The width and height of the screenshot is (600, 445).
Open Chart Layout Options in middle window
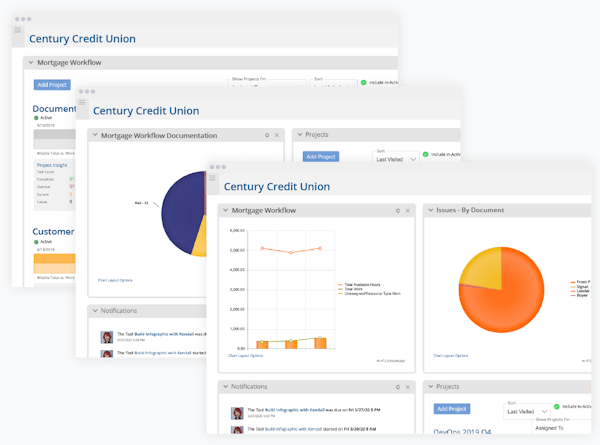pos(115,280)
